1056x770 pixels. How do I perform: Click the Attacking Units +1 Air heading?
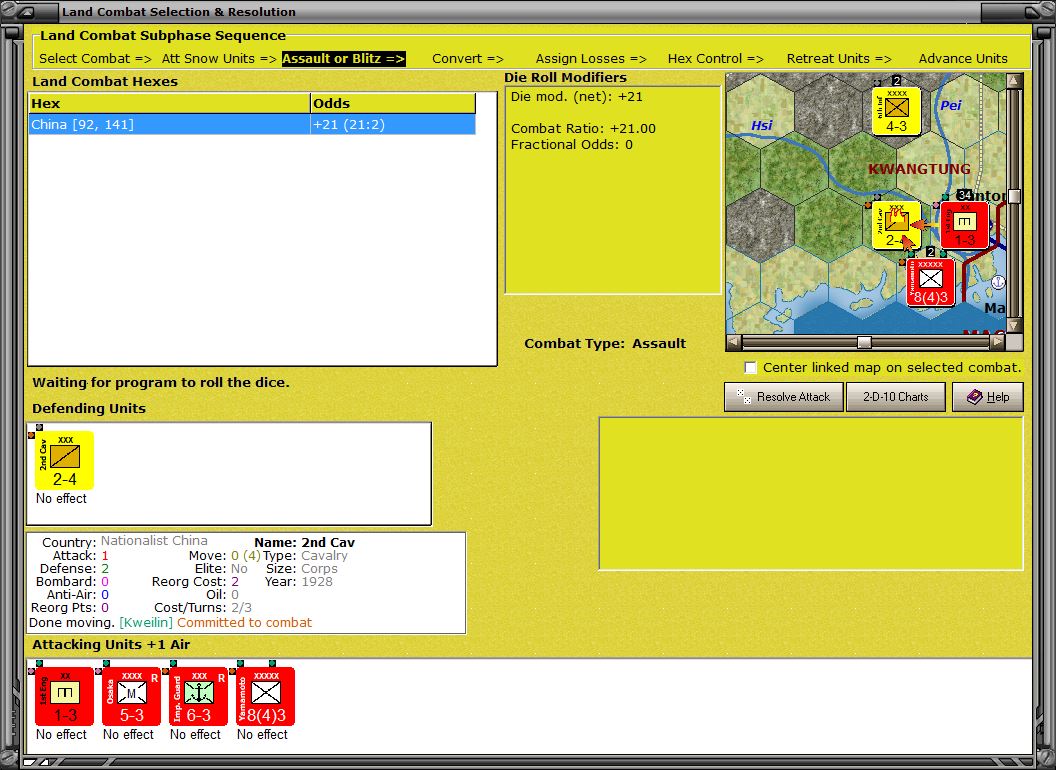pos(111,645)
